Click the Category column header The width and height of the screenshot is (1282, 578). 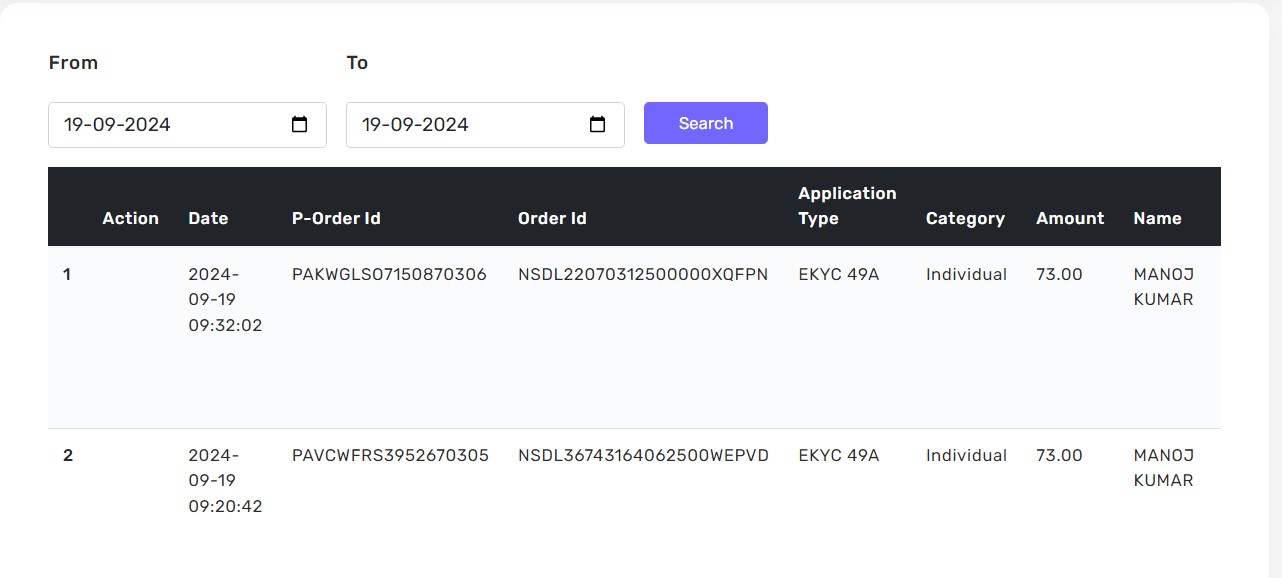(x=965, y=218)
